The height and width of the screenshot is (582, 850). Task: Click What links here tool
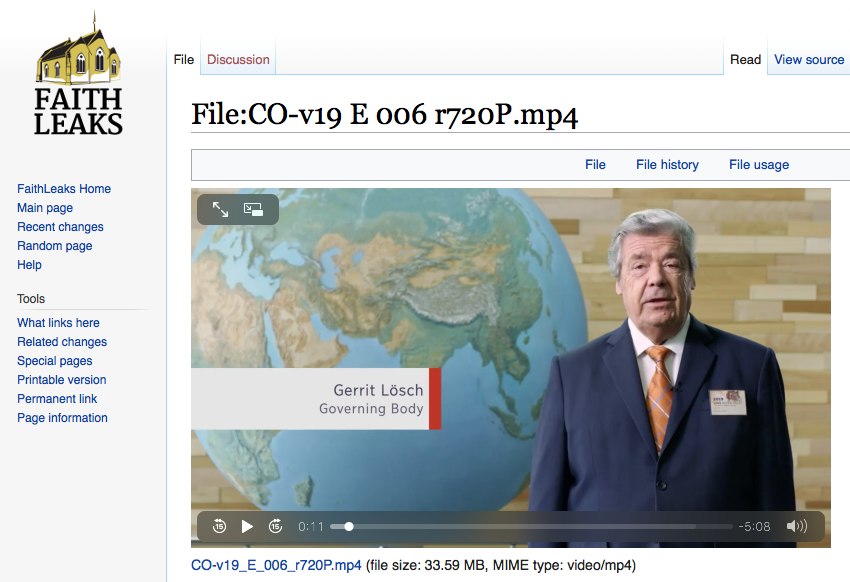pos(58,323)
